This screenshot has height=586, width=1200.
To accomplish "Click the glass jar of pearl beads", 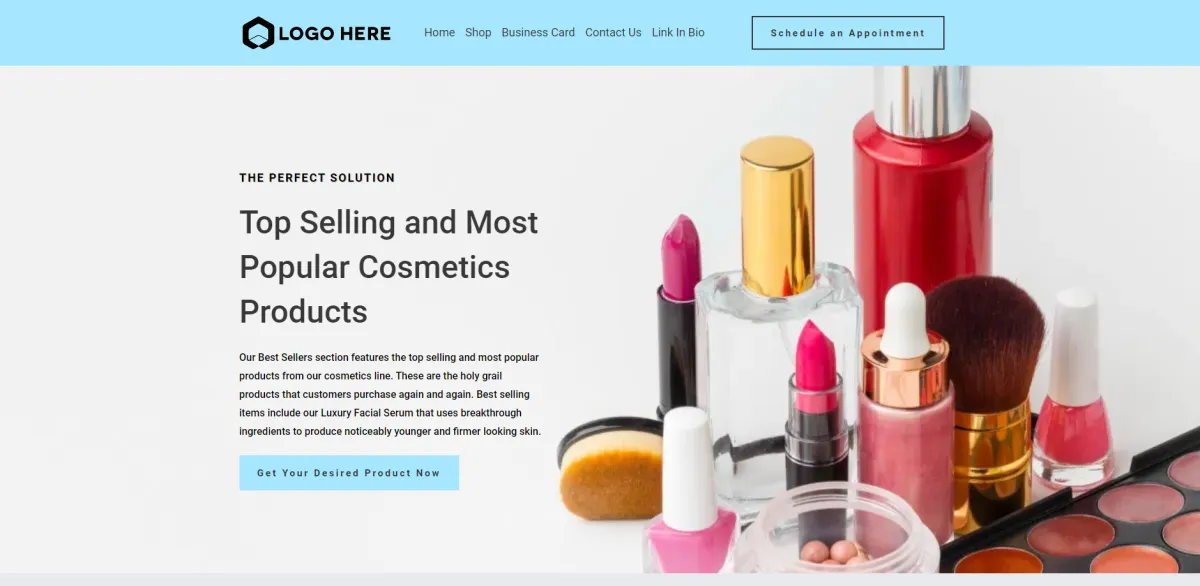I will (836, 530).
